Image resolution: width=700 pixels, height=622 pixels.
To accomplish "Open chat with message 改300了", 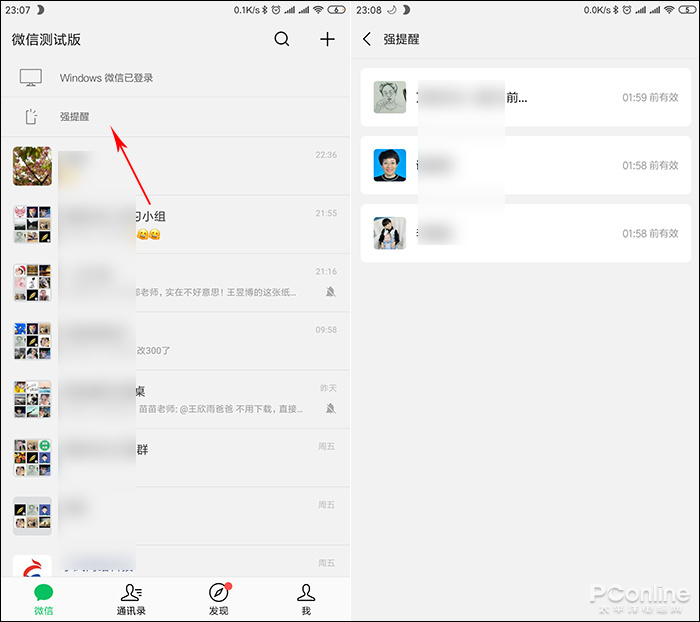I will tap(175, 341).
